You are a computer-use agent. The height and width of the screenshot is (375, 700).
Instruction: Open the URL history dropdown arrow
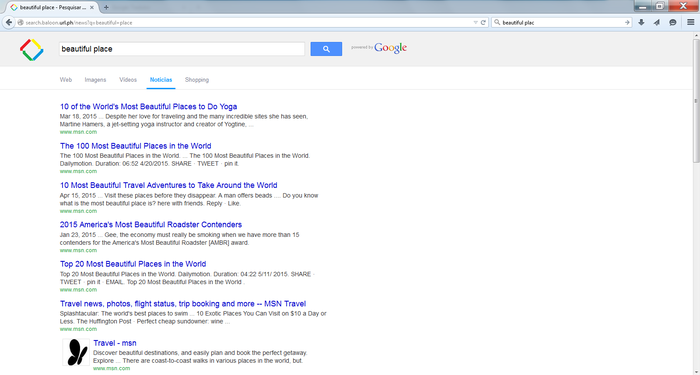pyautogui.click(x=475, y=22)
